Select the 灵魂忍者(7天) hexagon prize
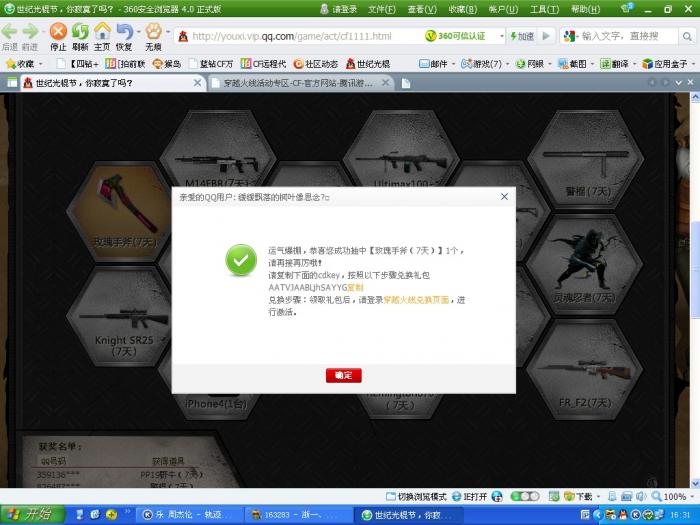The image size is (700, 525). click(585, 264)
